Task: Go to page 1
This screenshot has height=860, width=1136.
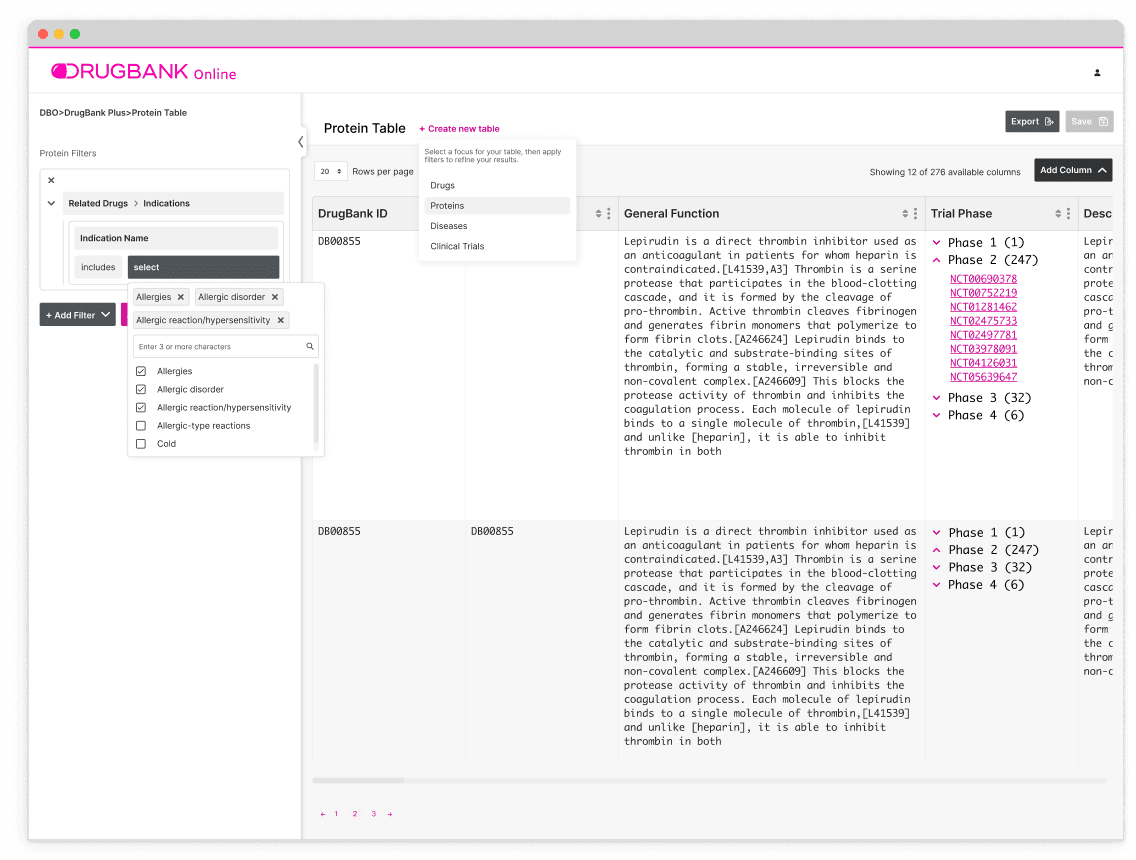Action: point(336,814)
